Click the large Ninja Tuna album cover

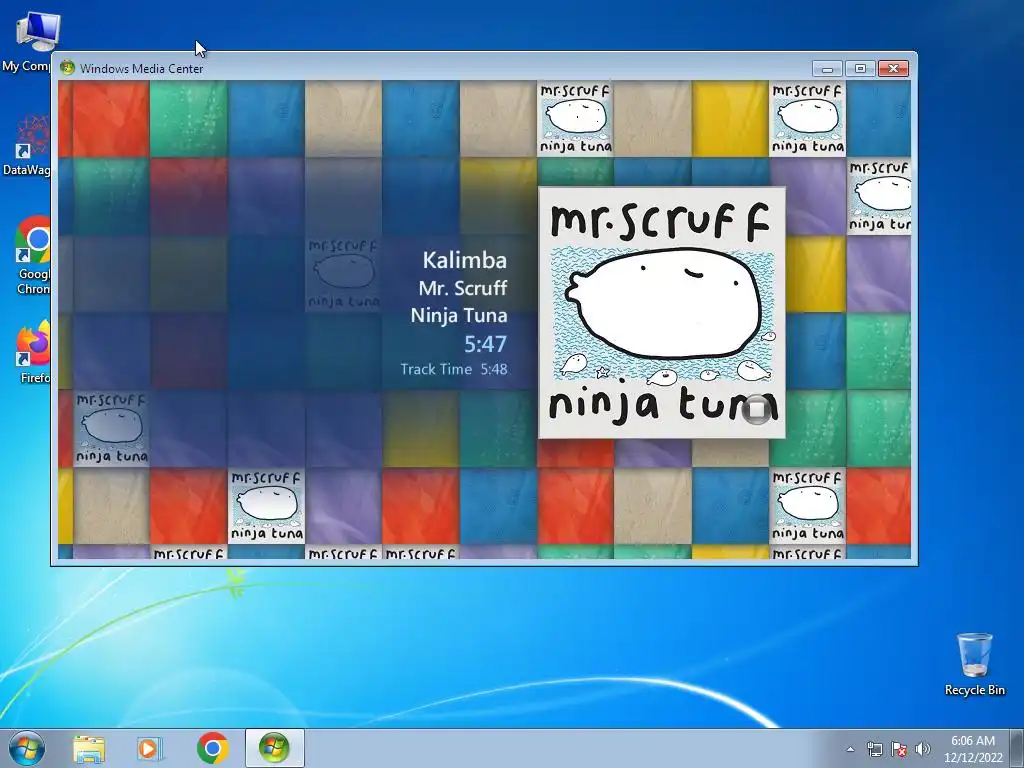662,313
